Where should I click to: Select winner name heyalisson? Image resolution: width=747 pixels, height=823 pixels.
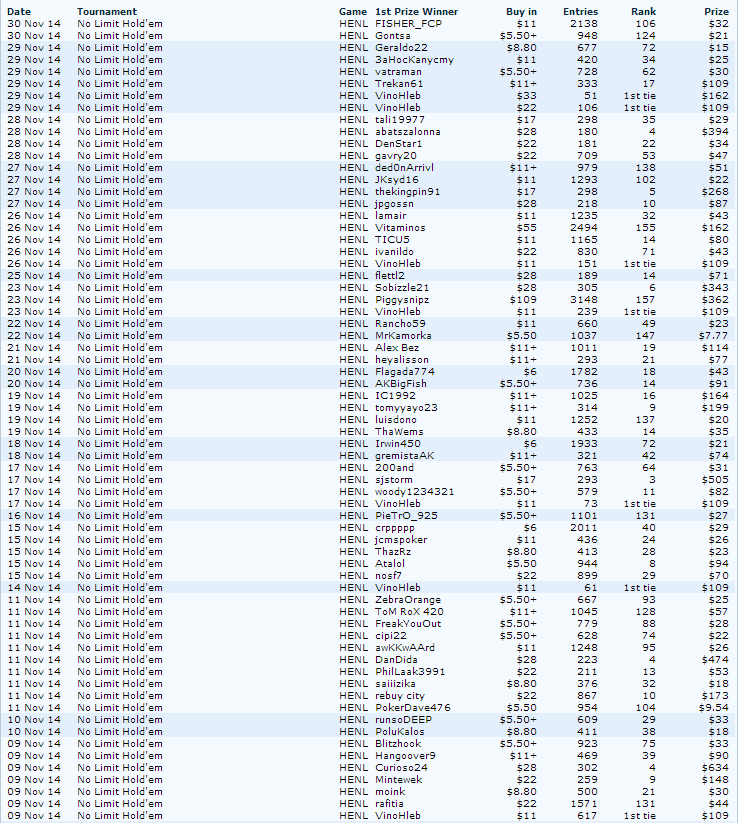click(402, 360)
